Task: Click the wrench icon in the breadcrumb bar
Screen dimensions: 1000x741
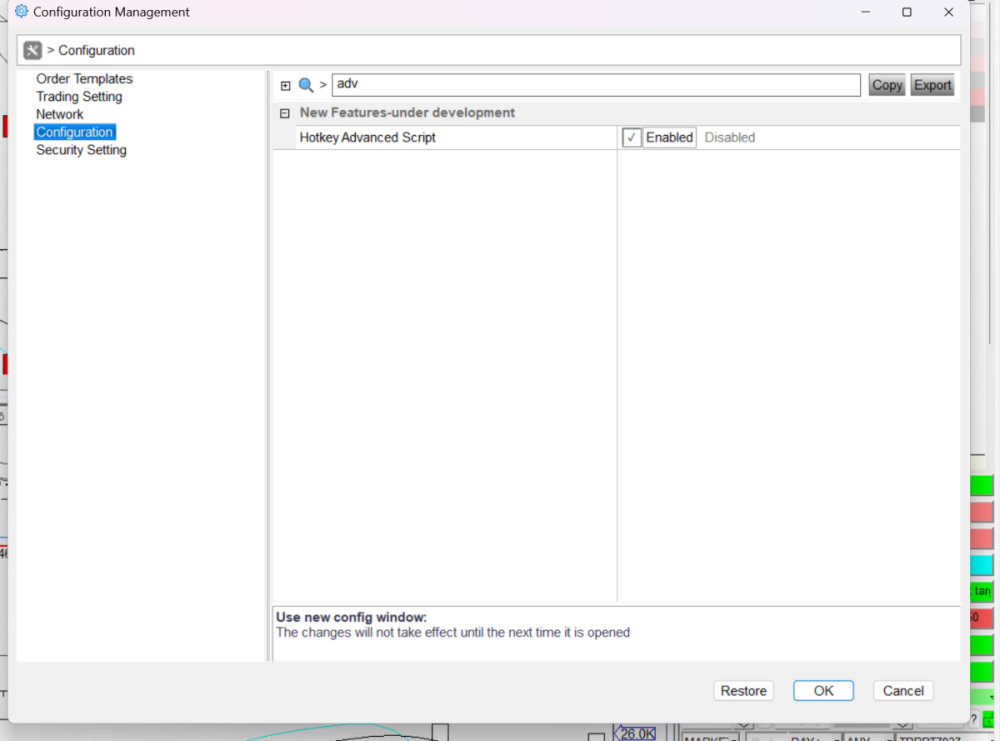Action: [x=33, y=50]
